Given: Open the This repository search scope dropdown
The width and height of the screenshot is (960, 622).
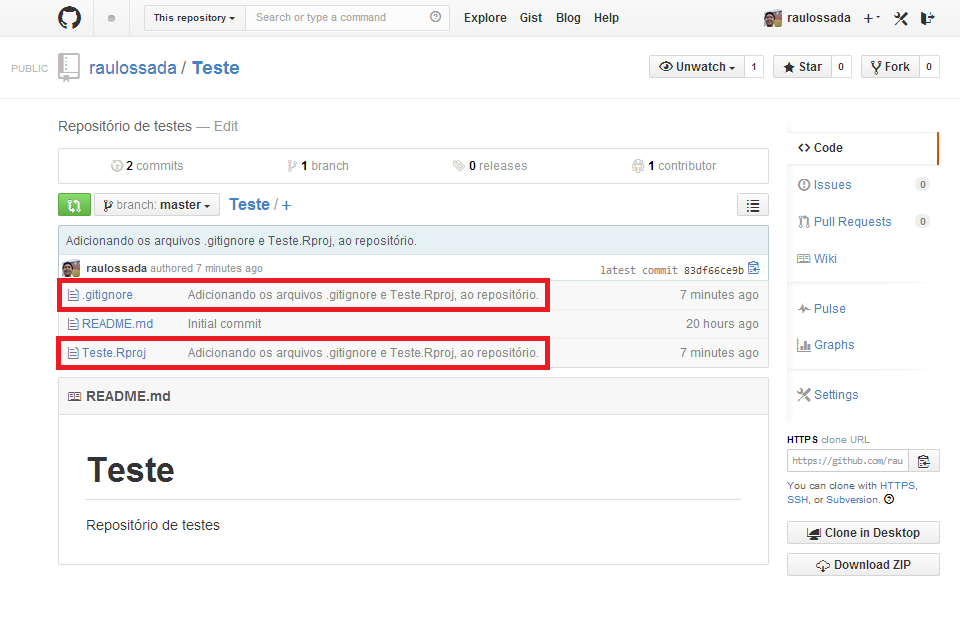Looking at the screenshot, I should 195,18.
